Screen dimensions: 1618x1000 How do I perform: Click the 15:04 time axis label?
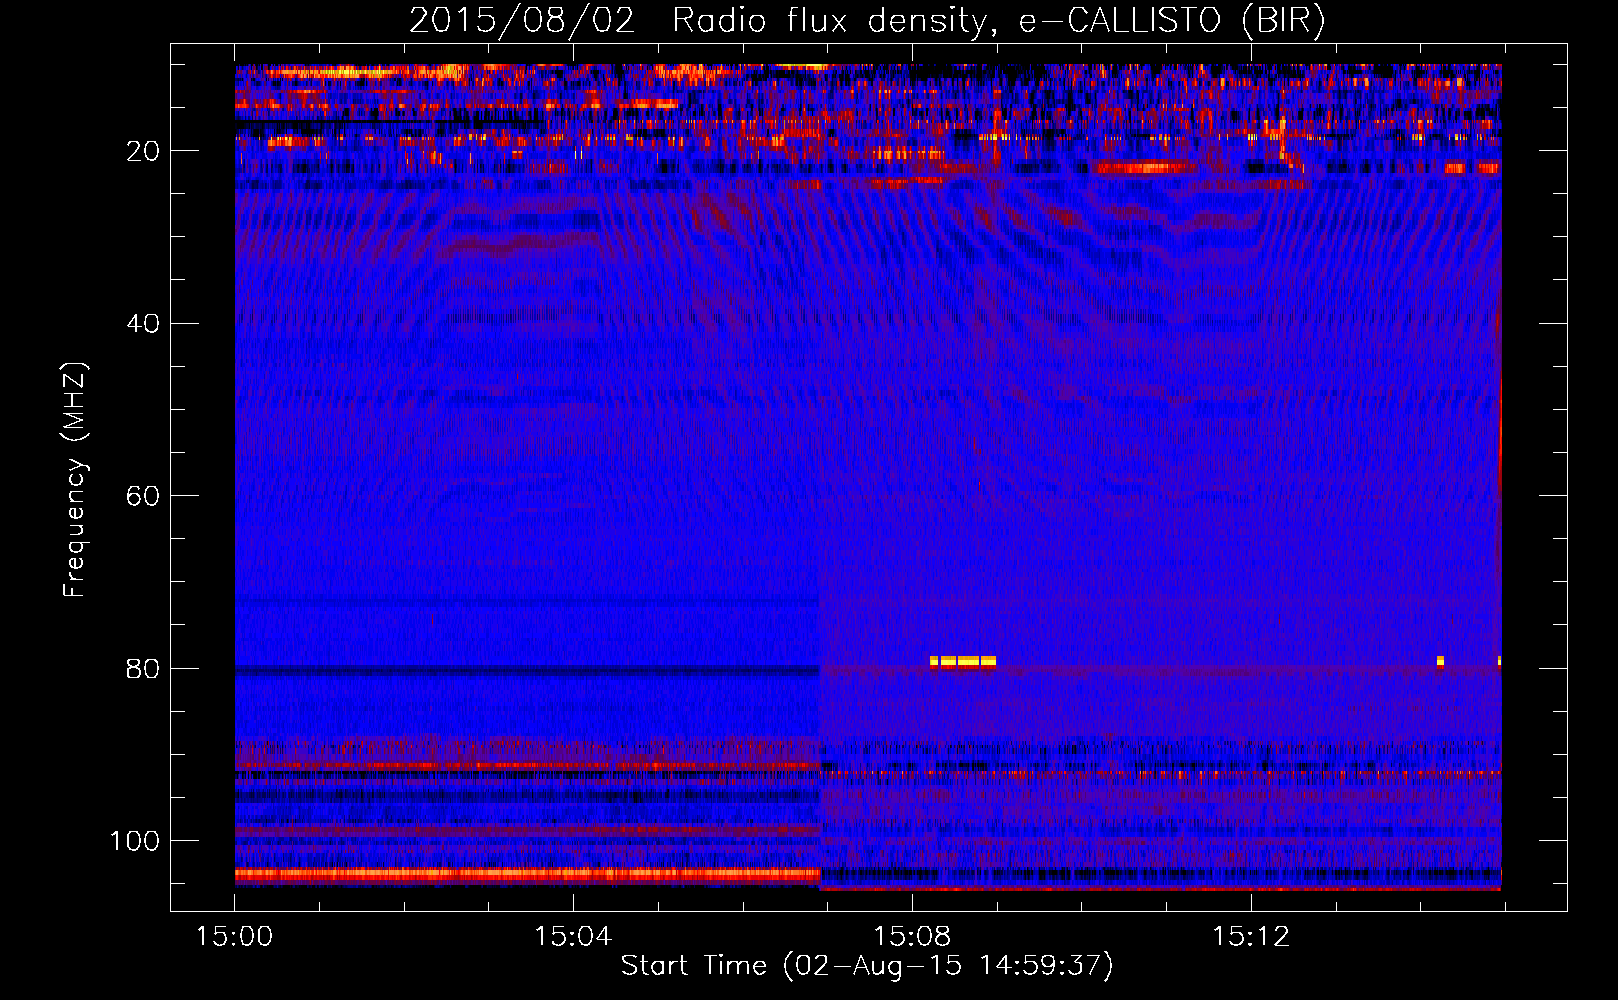tap(573, 937)
